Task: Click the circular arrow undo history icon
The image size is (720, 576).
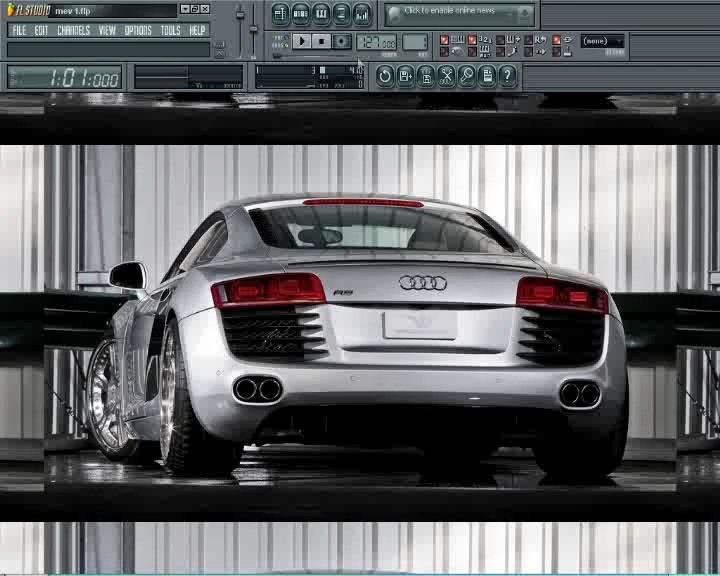Action: pyautogui.click(x=385, y=76)
